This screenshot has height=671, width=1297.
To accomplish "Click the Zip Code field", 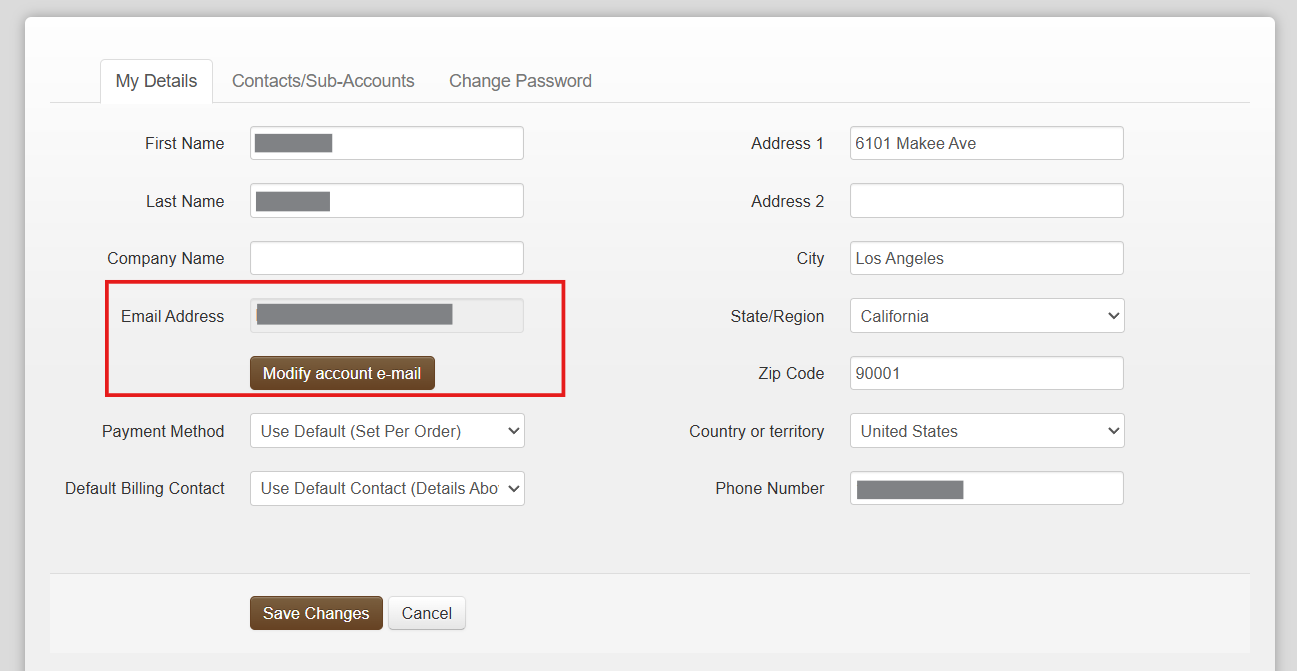I will click(x=986, y=374).
